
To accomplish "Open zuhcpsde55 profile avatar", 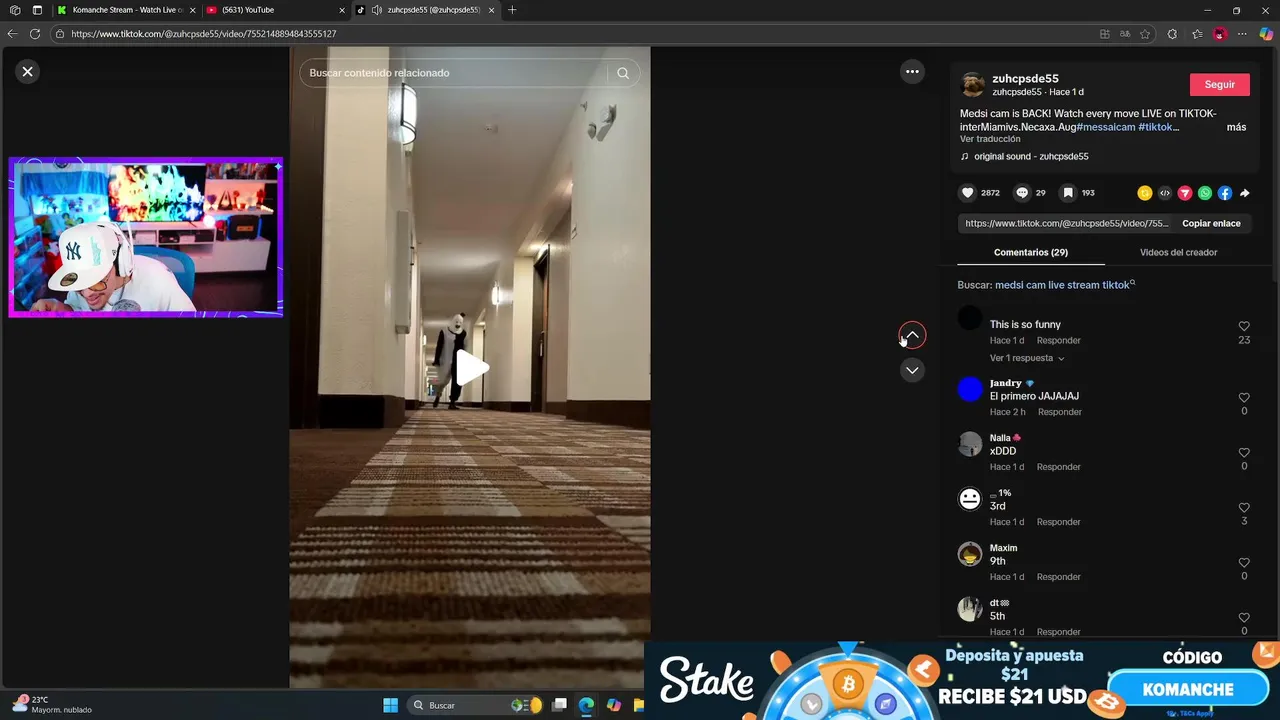I will tap(972, 84).
